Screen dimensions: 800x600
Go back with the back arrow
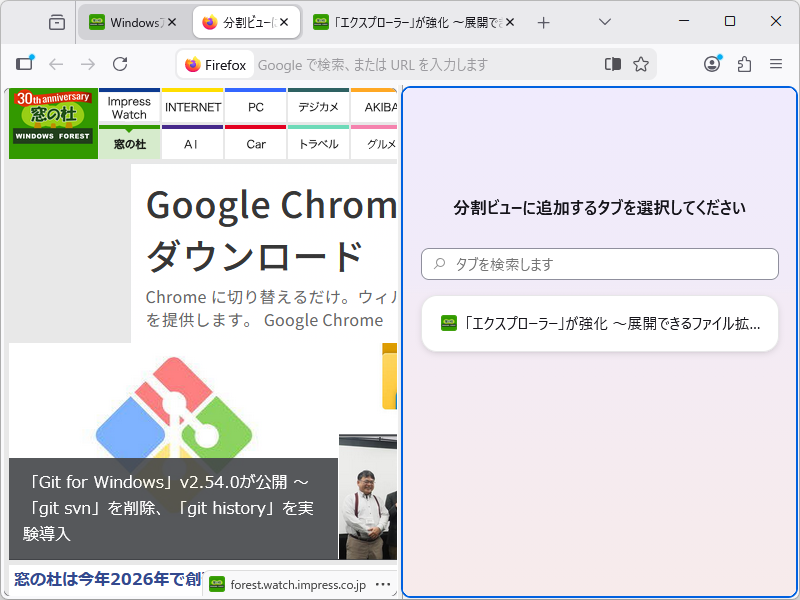[56, 63]
